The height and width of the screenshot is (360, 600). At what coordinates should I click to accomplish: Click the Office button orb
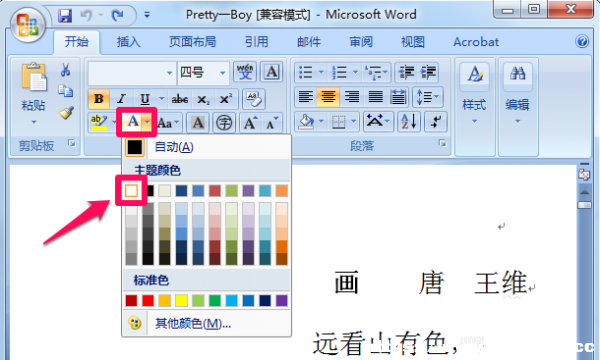click(28, 25)
